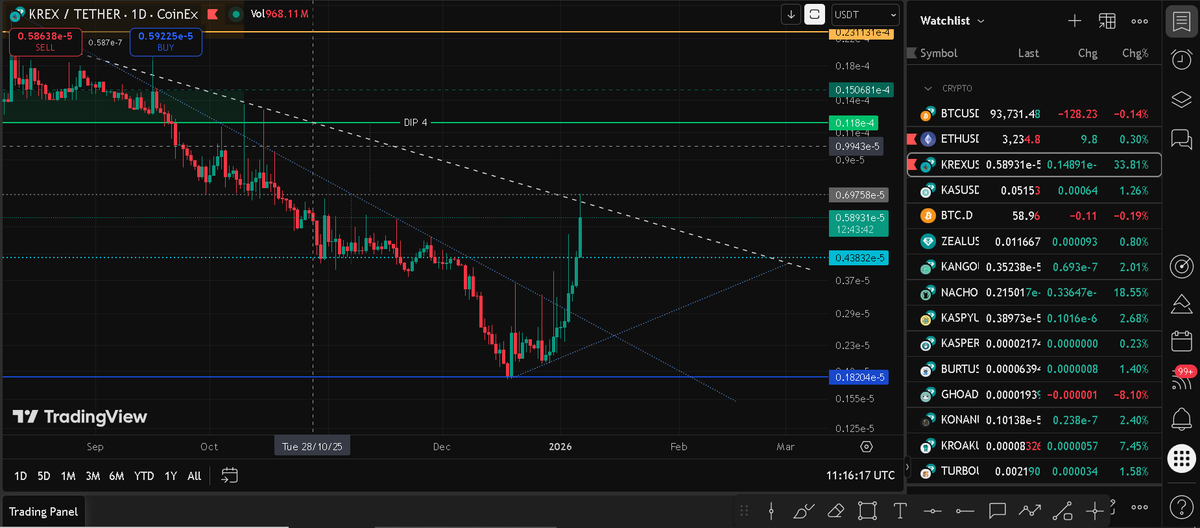Select the 1Y time range
Image resolution: width=1200 pixels, height=528 pixels.
(x=171, y=475)
